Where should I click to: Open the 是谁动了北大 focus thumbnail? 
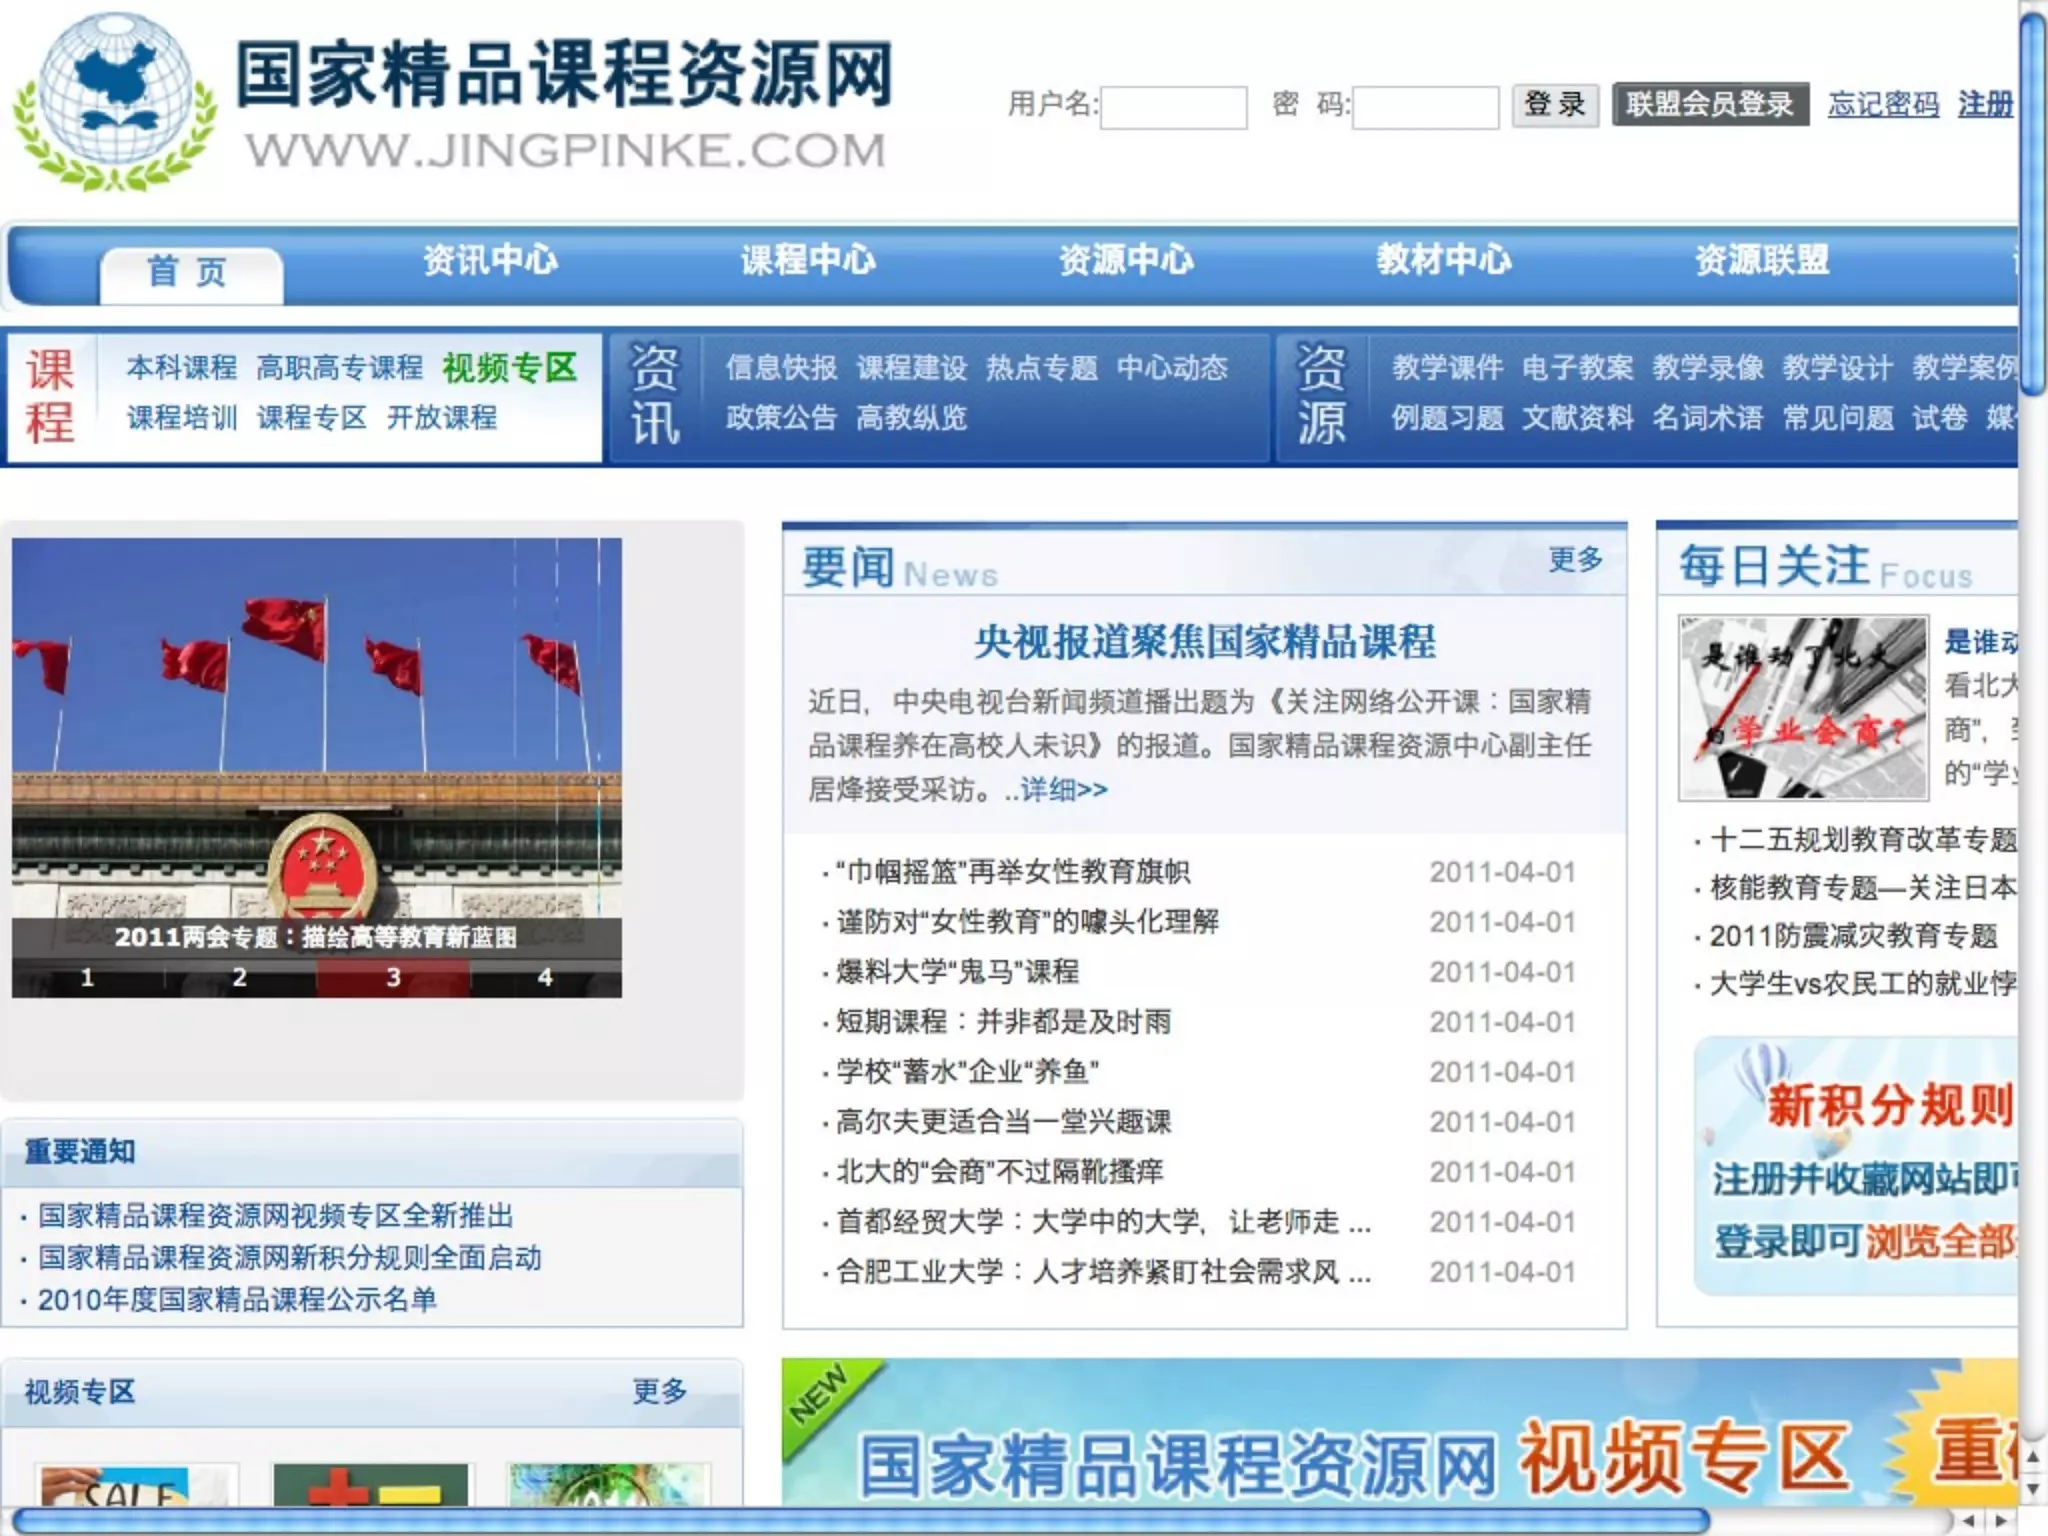[1803, 707]
